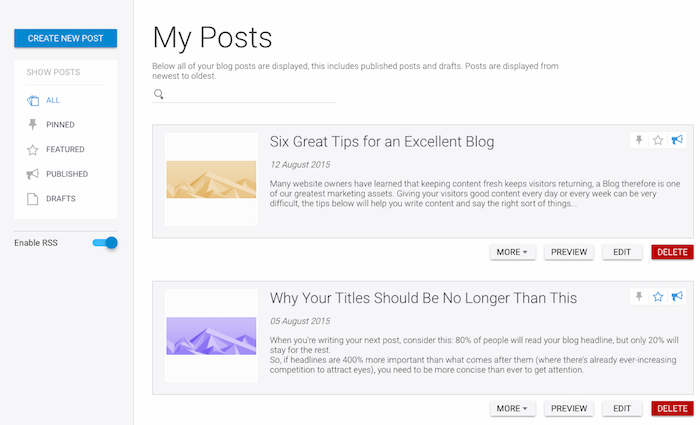Click the pin icon on Six Great Tips post
Viewport: 700px width, 425px height.
coord(639,140)
